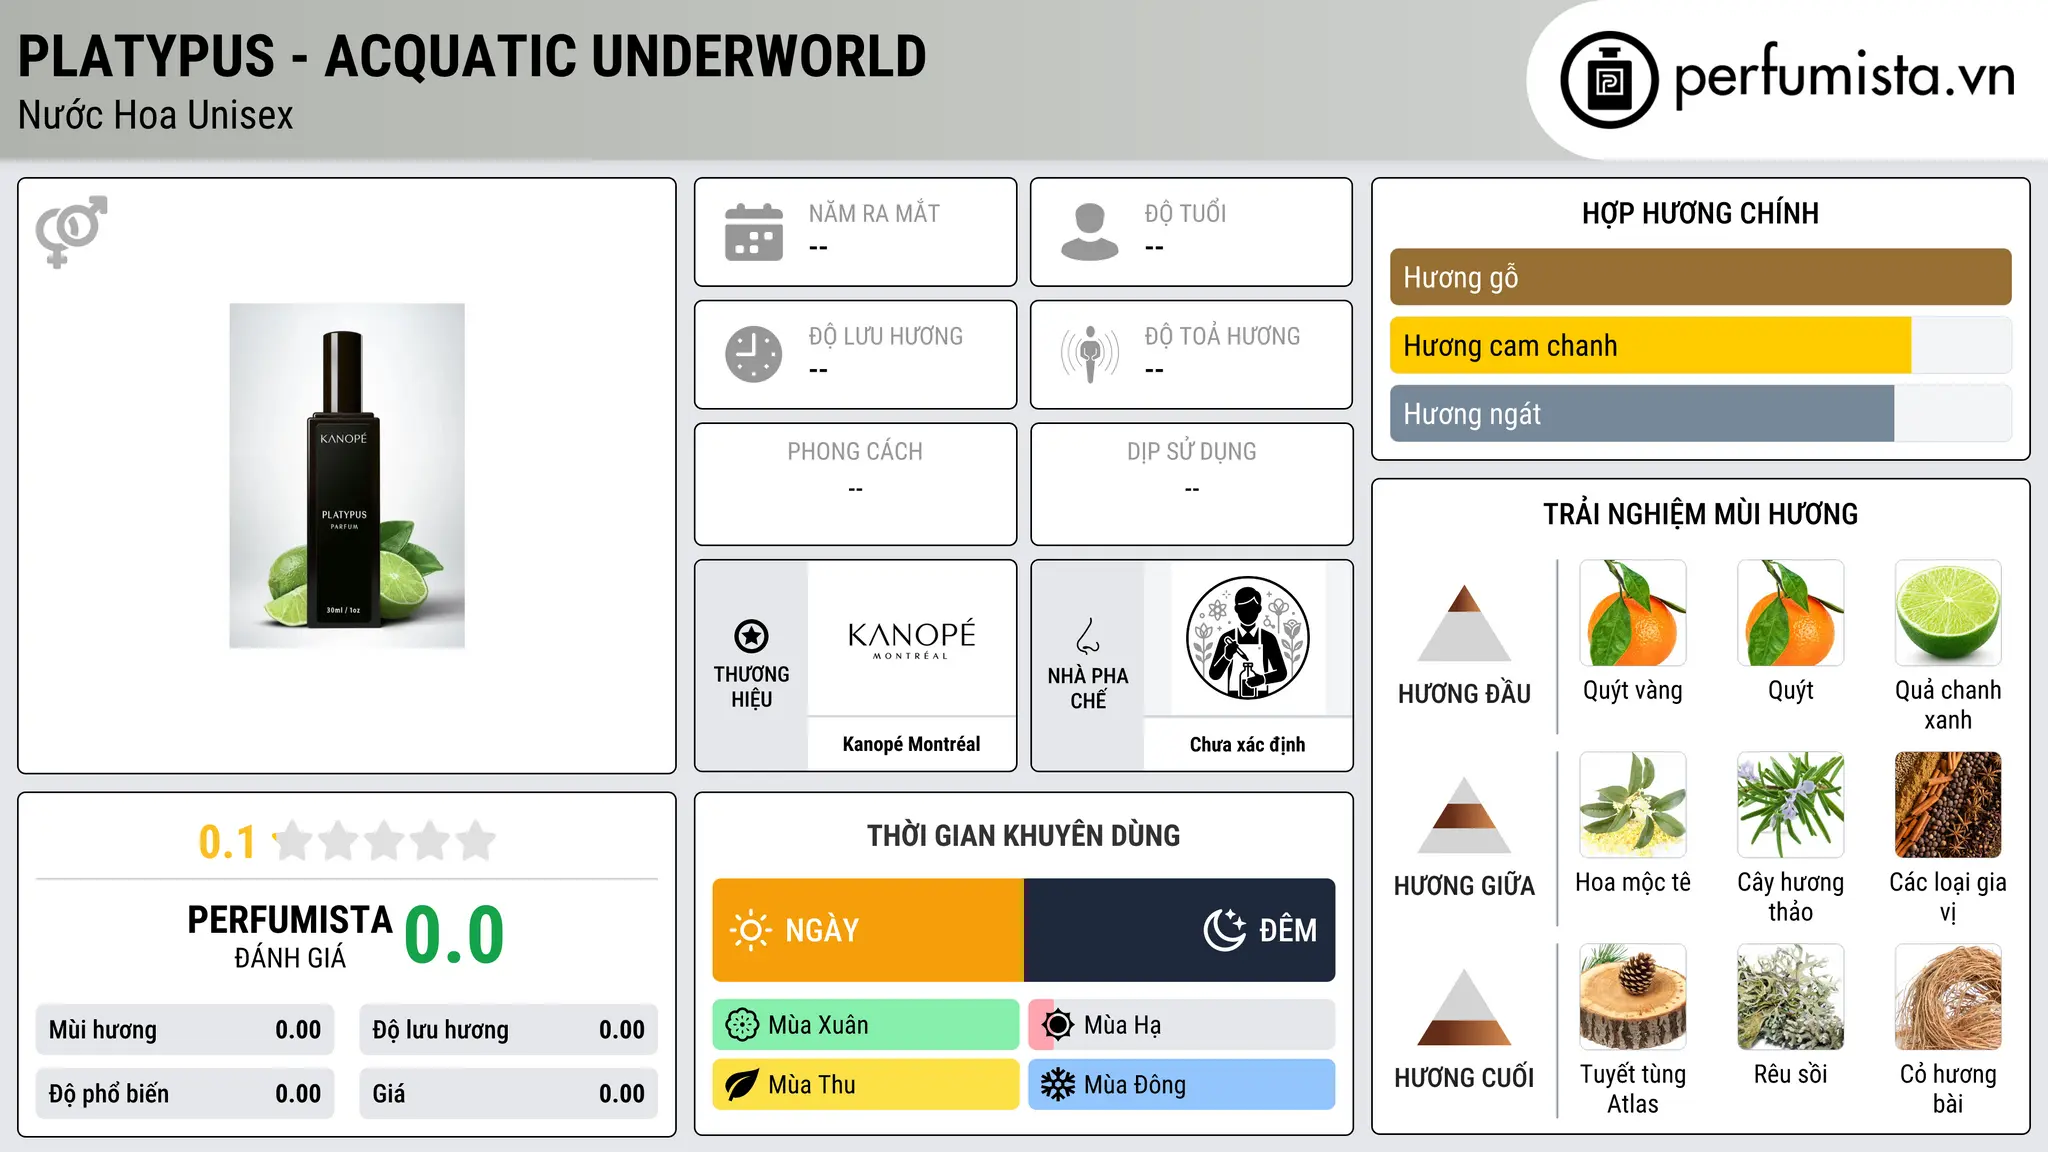Screen dimensions: 2048x1152
Task: Click the Độ toả hương label
Action: pos(1222,336)
